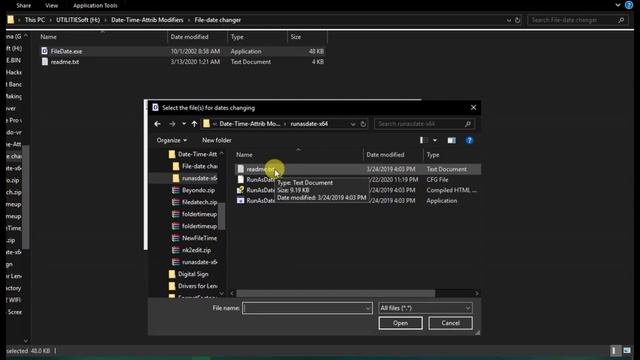The height and width of the screenshot is (360, 640).
Task: Open the File name combo box dropdown arrow
Action: [x=368, y=308]
